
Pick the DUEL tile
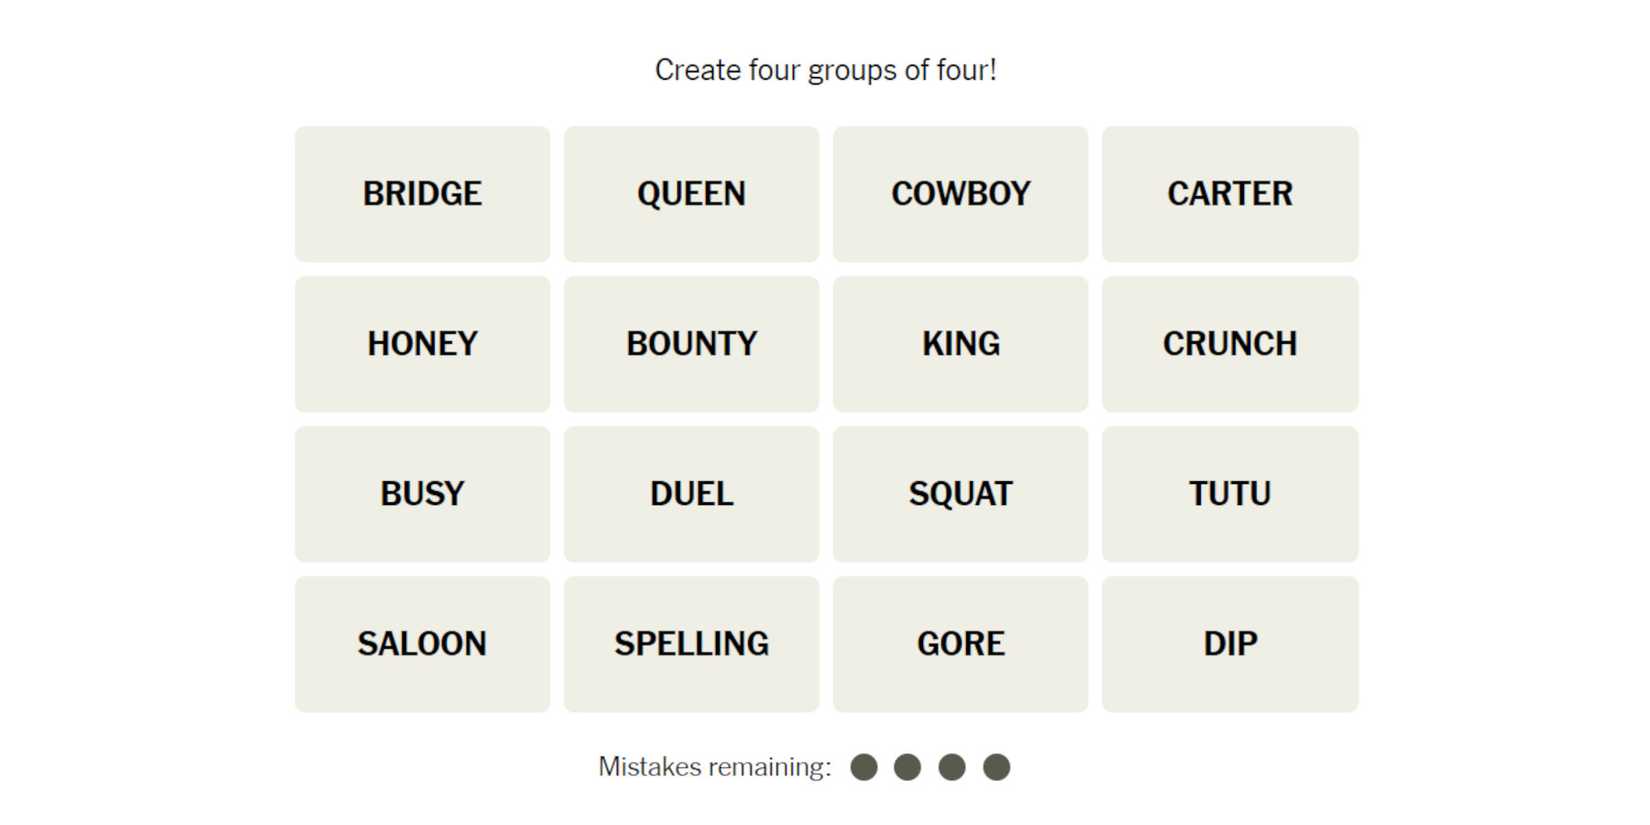pyautogui.click(x=691, y=494)
